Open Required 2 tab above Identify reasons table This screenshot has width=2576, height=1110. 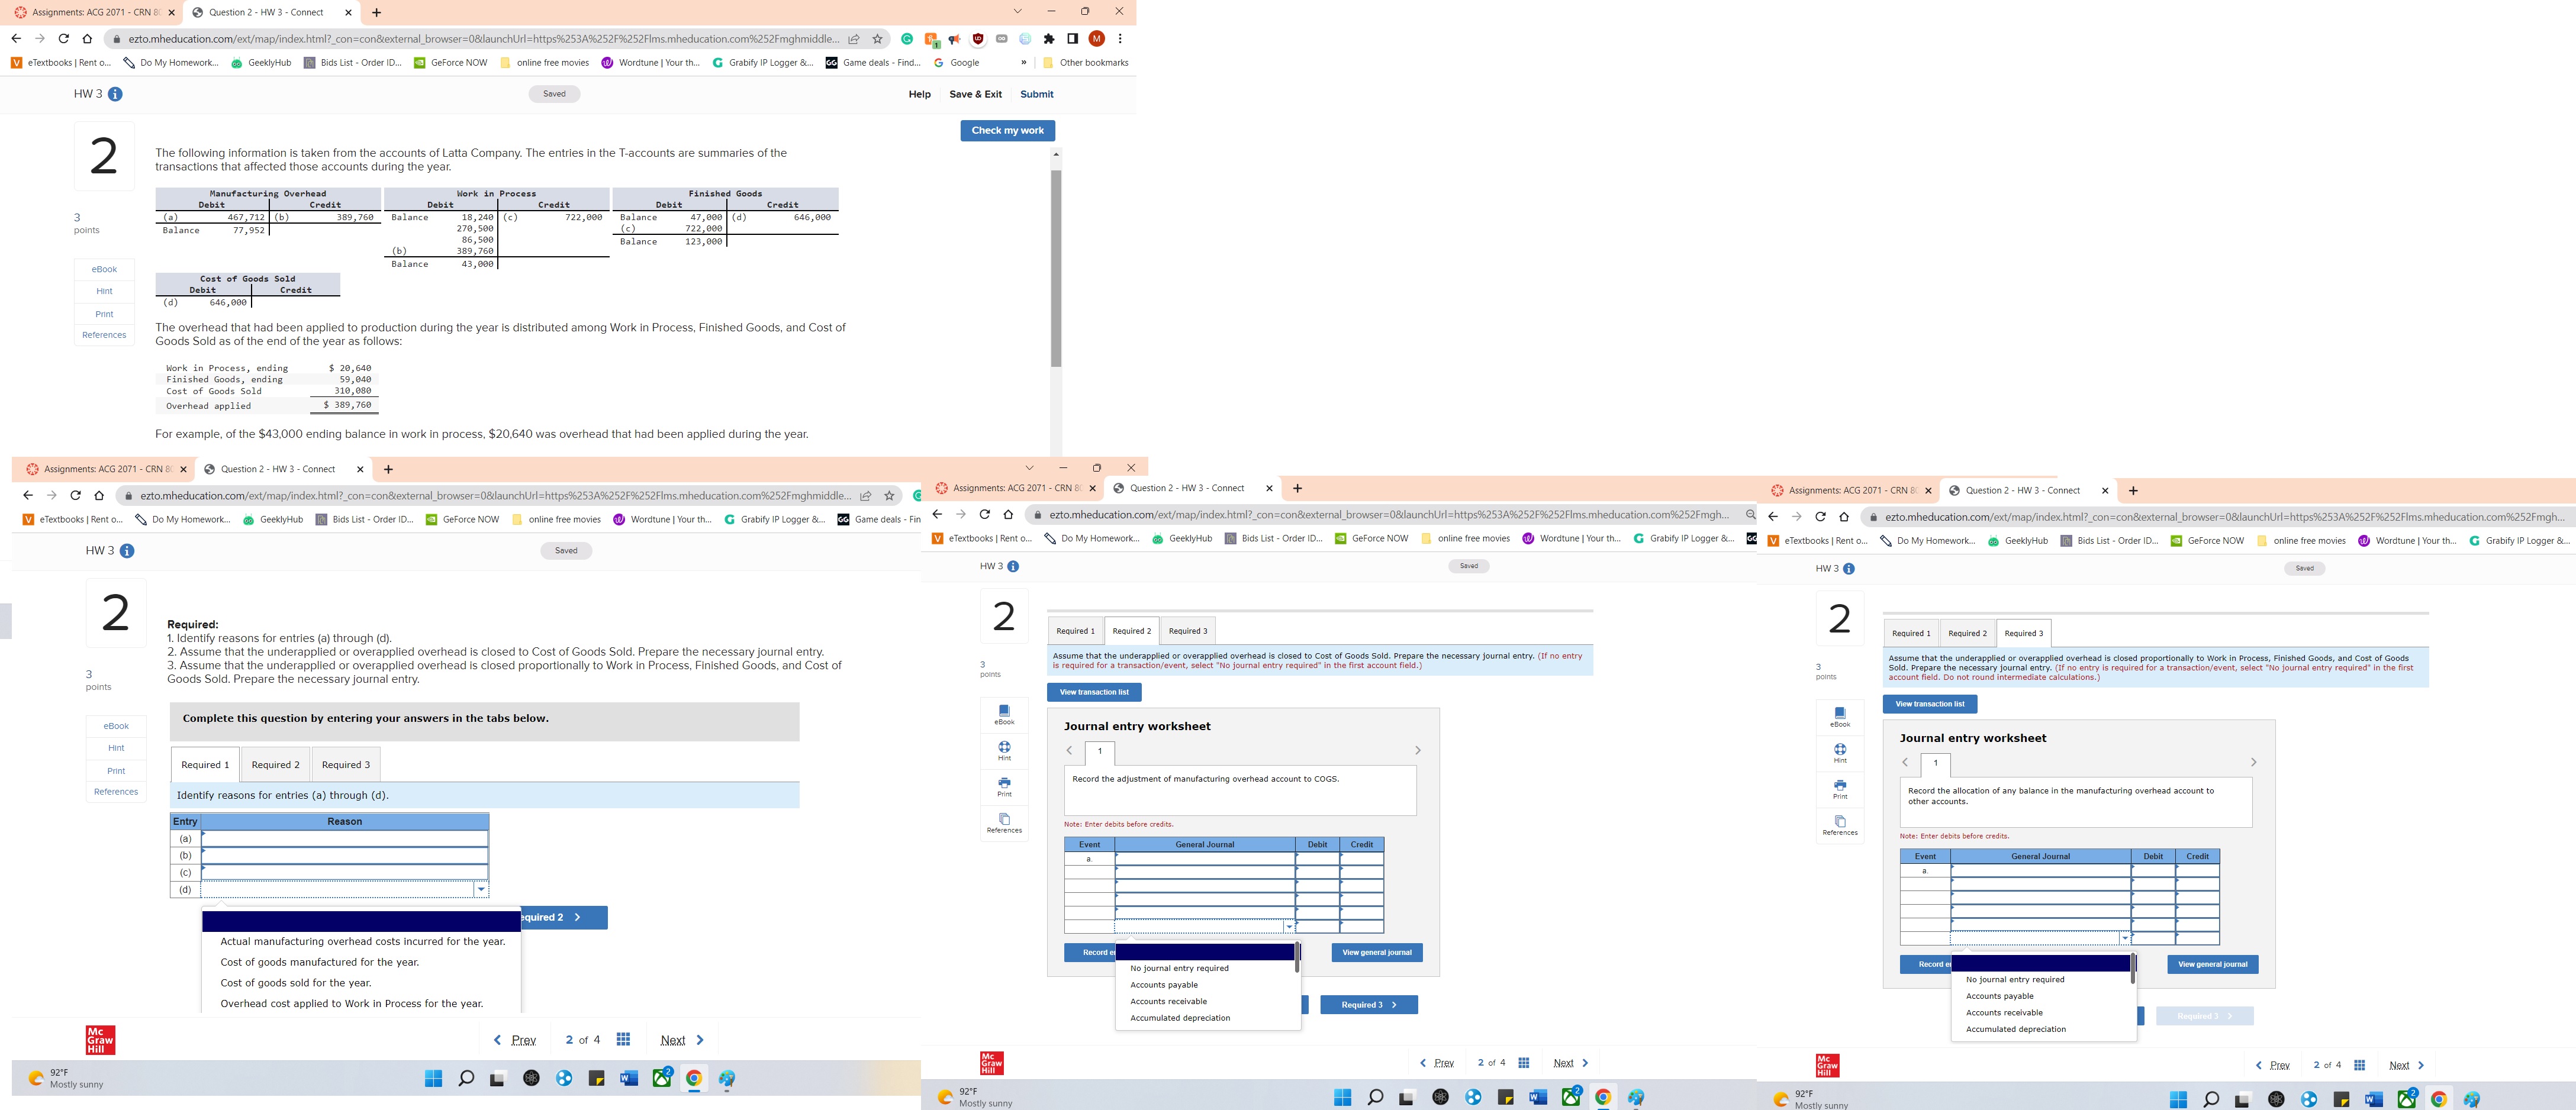(x=275, y=765)
